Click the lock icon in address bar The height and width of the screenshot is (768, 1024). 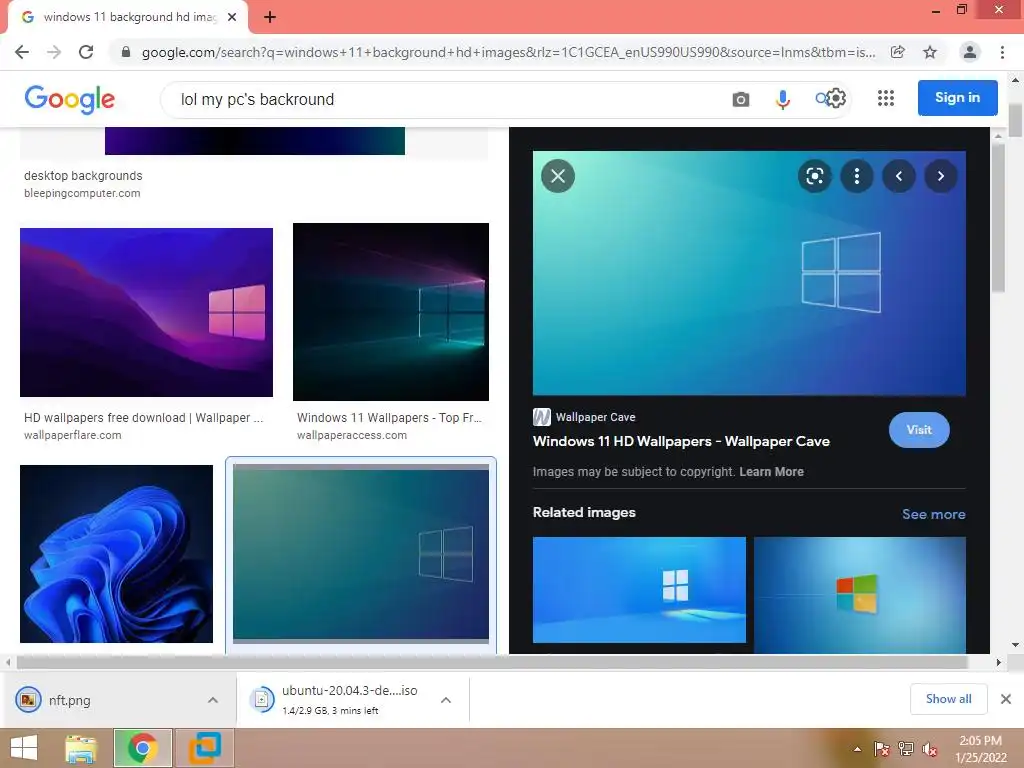[x=125, y=52]
